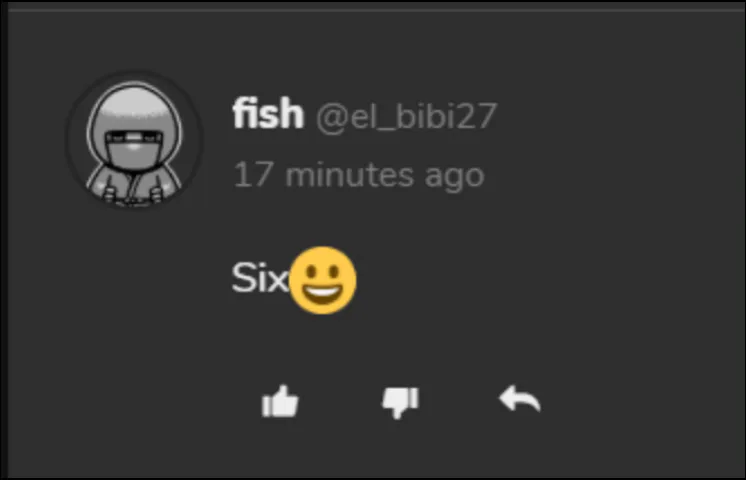
Task: Open fish's hooded avatar picture
Action: tap(134, 141)
